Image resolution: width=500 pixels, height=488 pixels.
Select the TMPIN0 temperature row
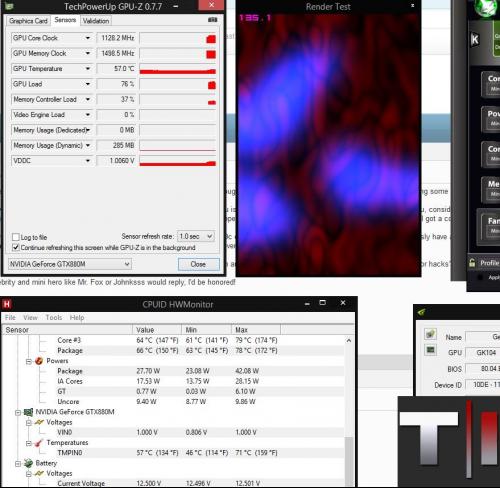click(x=173, y=453)
